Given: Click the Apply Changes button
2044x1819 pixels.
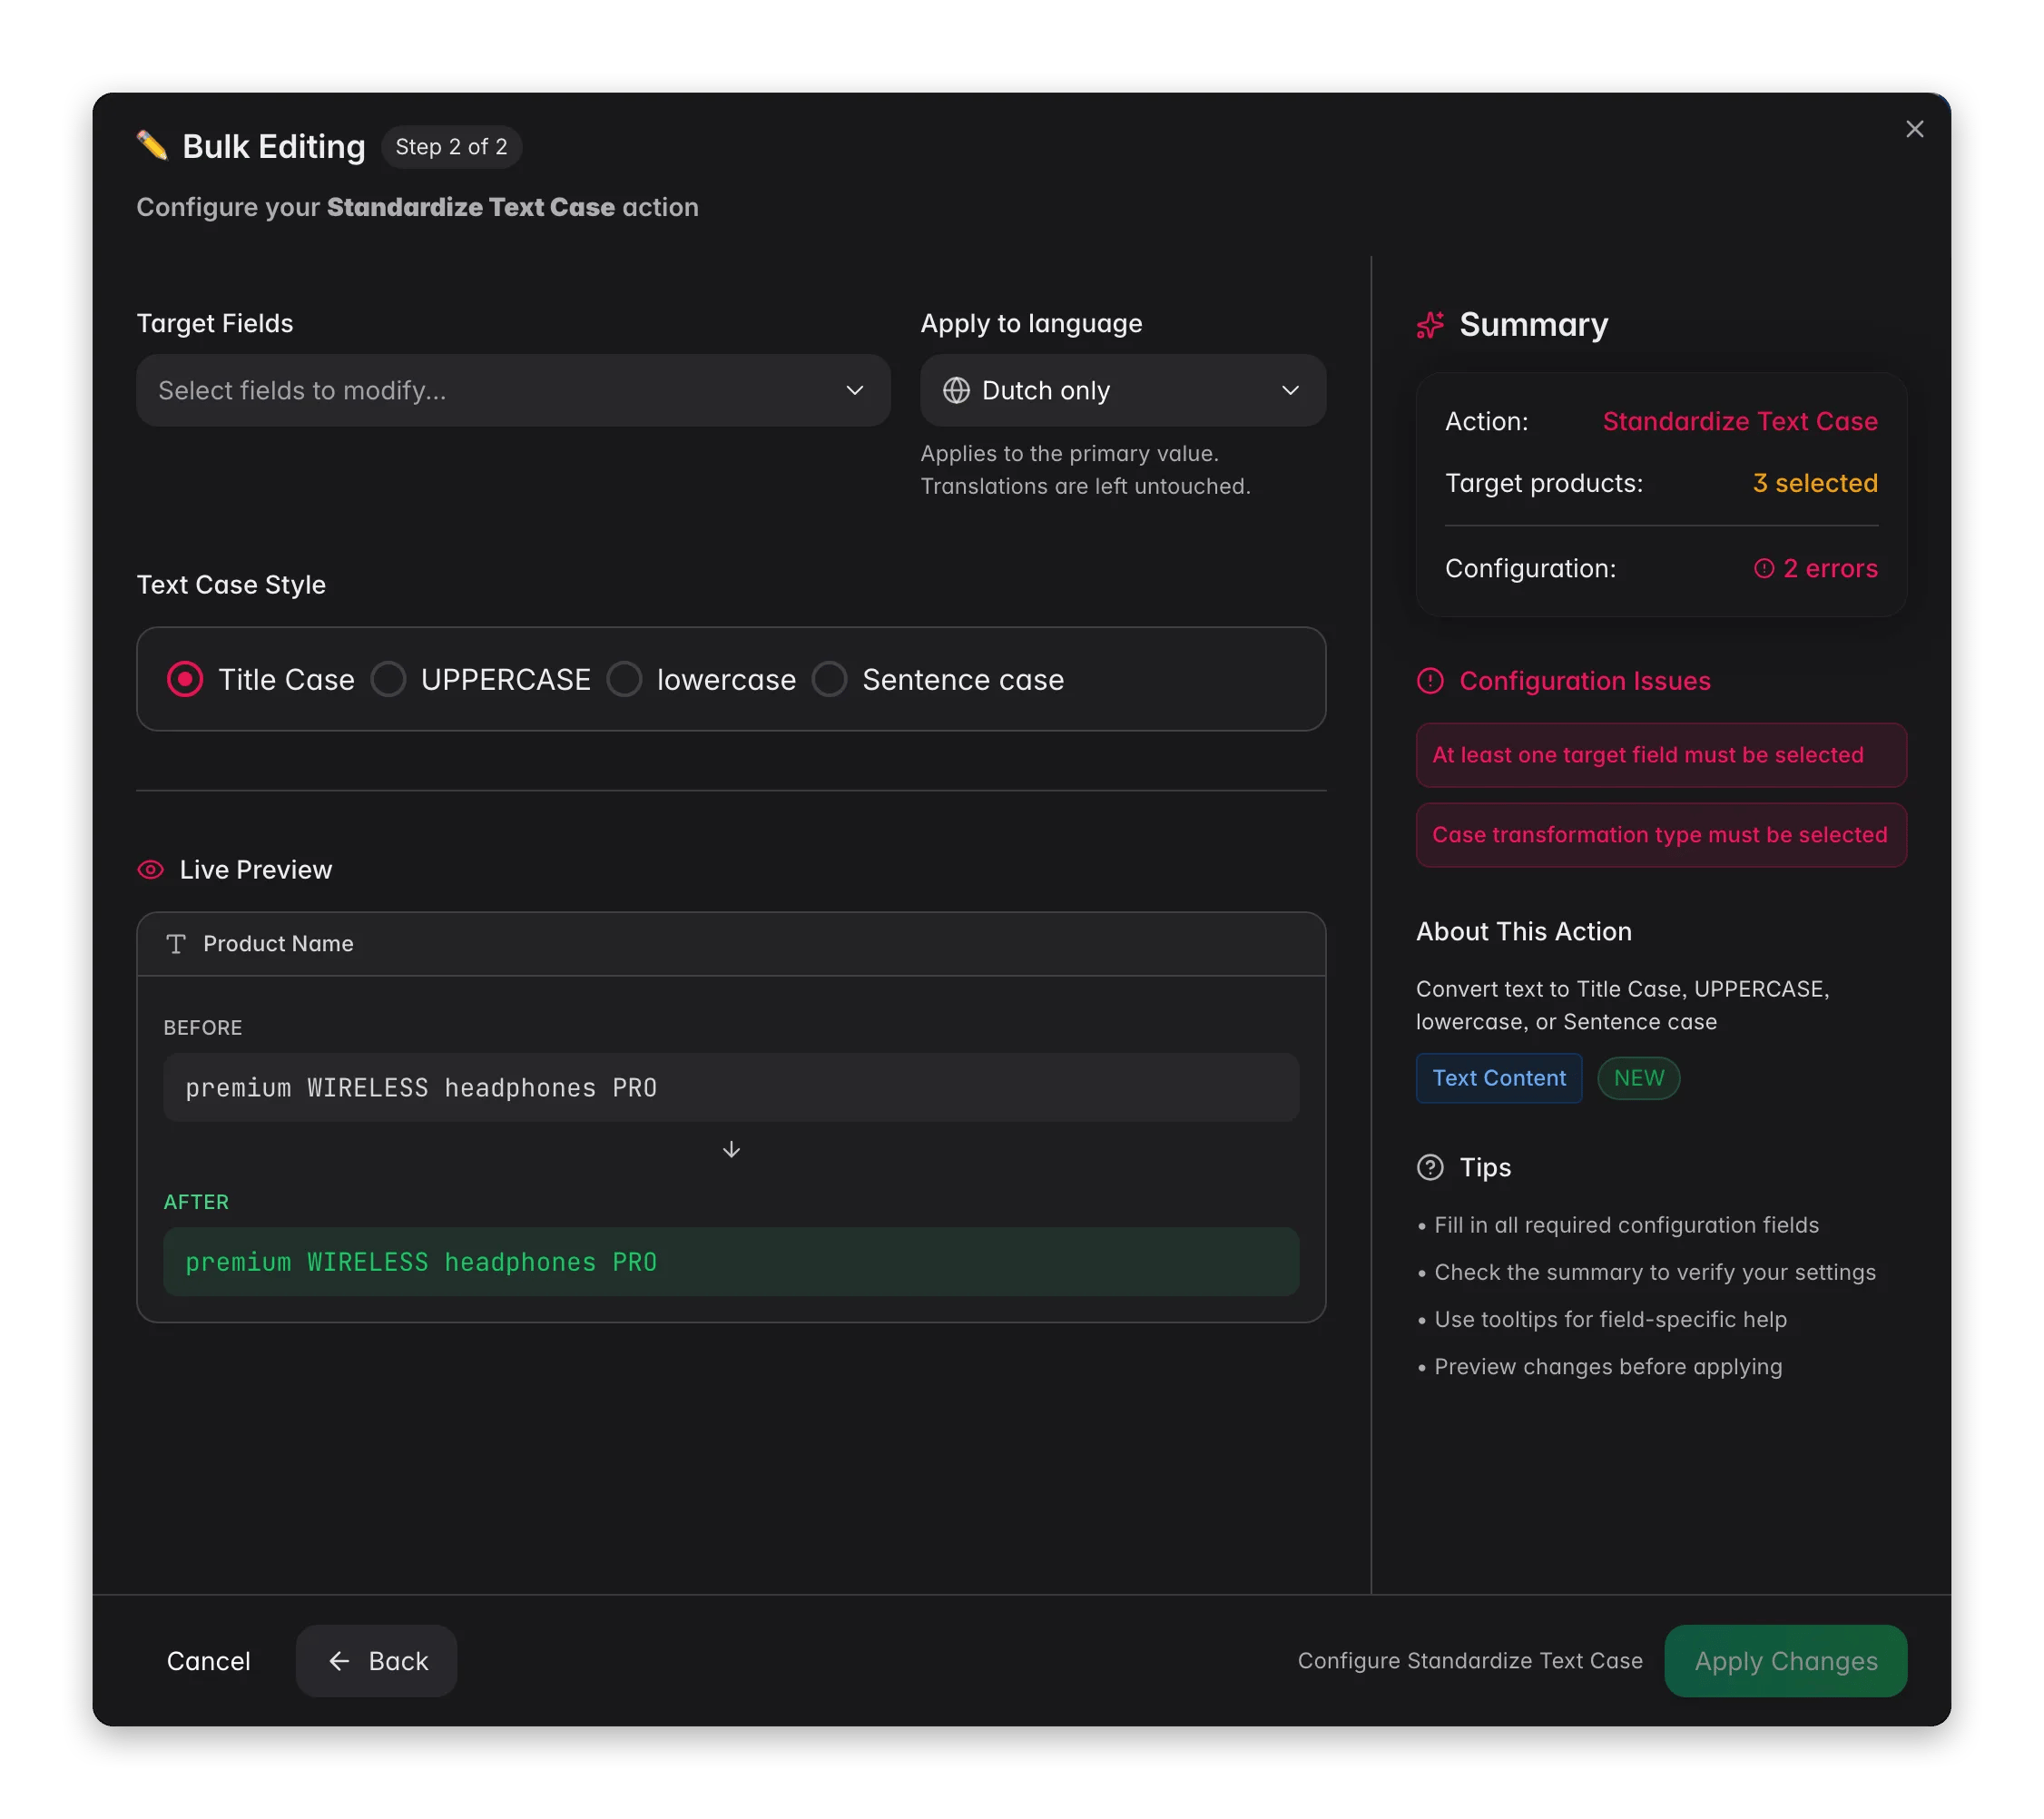Looking at the screenshot, I should [x=1785, y=1661].
